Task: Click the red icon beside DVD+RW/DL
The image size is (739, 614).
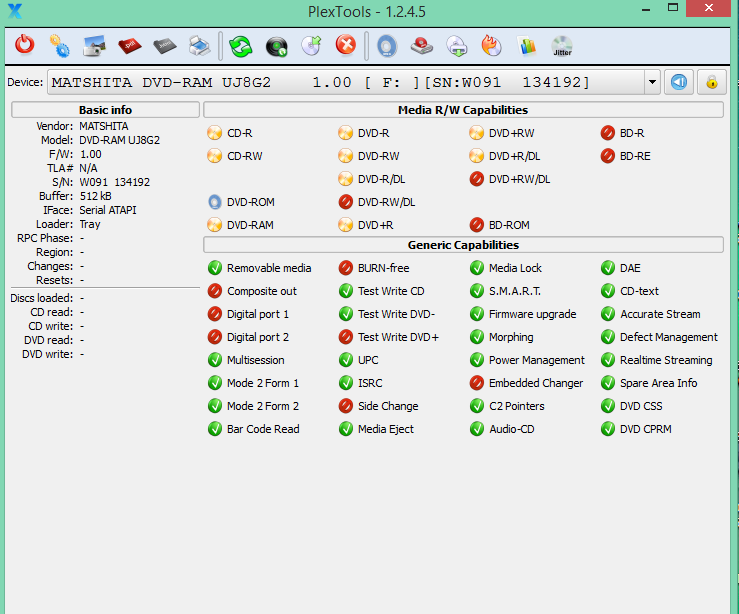Action: point(476,179)
